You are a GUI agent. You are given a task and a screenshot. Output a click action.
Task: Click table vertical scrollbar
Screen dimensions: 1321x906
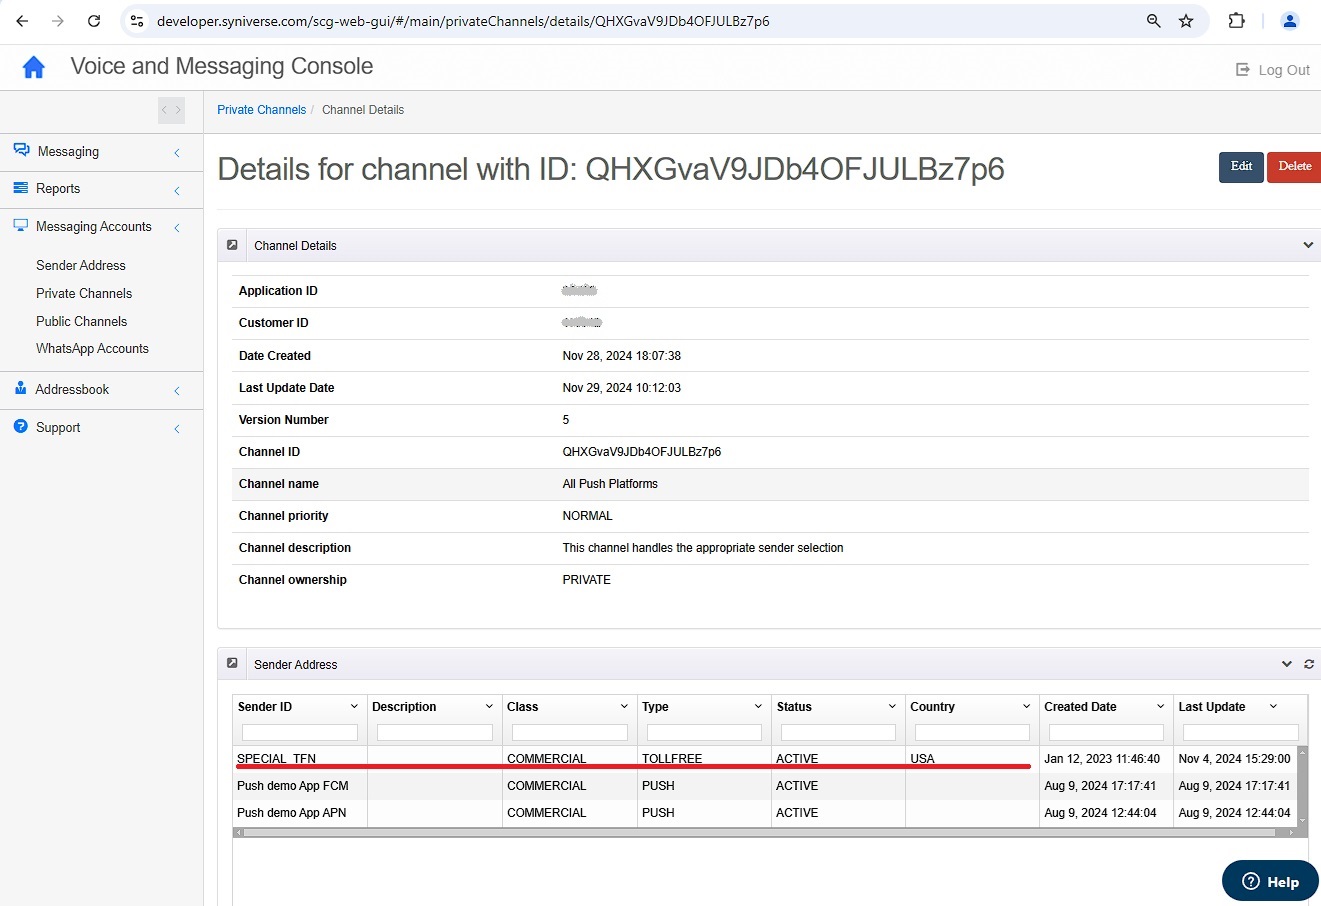[x=1302, y=786]
